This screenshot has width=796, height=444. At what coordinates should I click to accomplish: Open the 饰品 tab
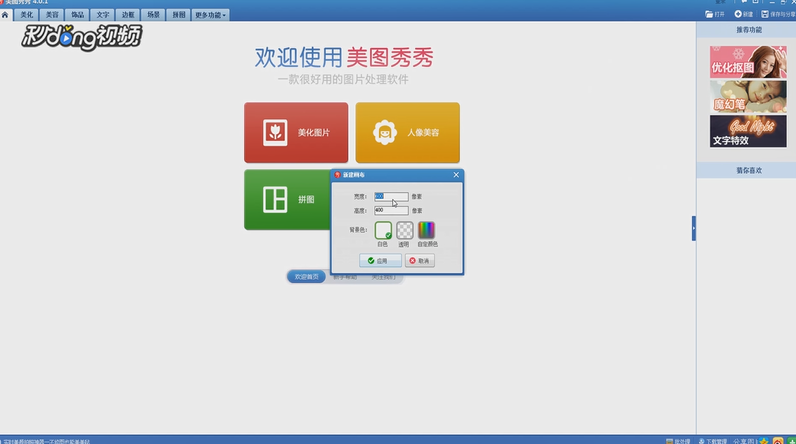click(77, 15)
